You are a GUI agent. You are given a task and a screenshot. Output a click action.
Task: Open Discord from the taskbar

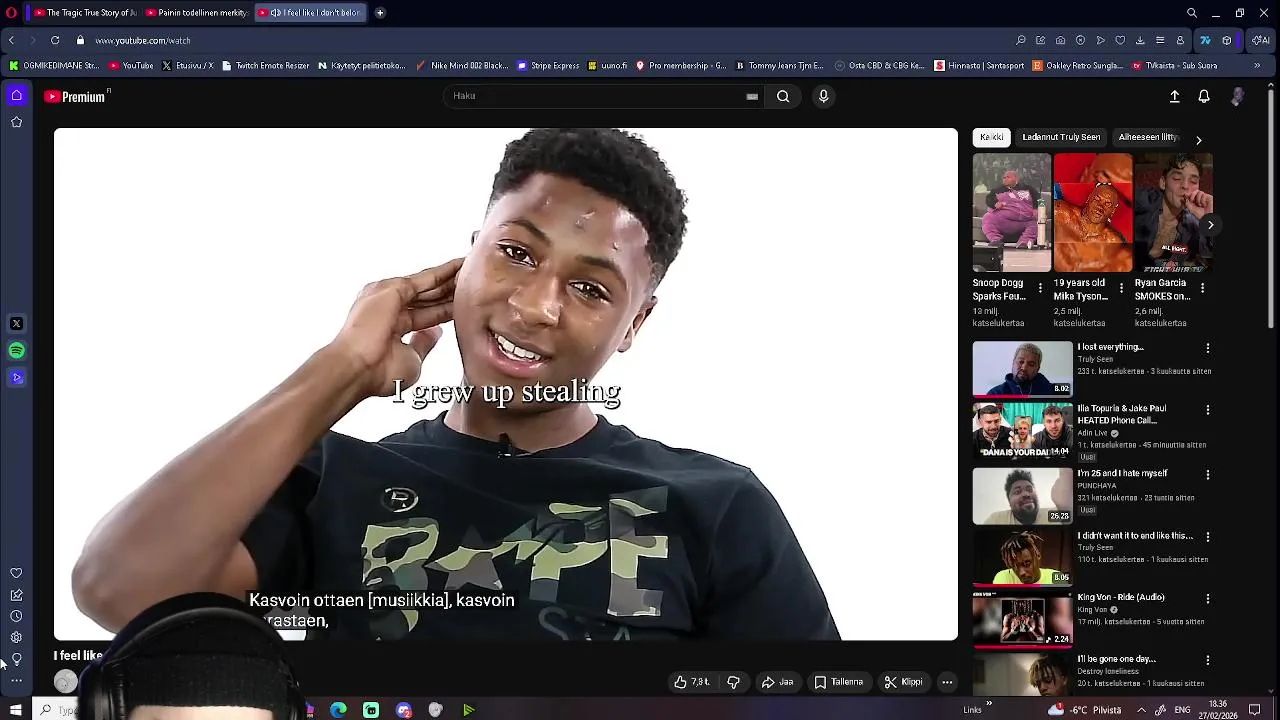coord(404,710)
